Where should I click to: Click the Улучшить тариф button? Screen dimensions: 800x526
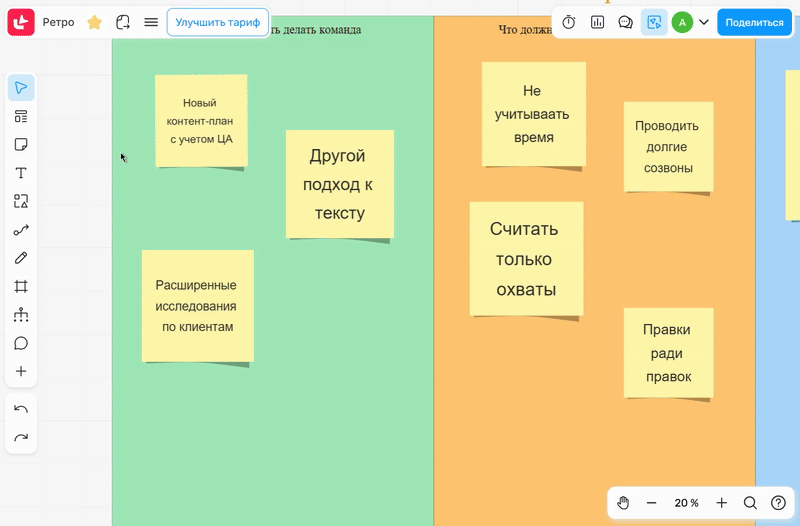click(x=217, y=22)
